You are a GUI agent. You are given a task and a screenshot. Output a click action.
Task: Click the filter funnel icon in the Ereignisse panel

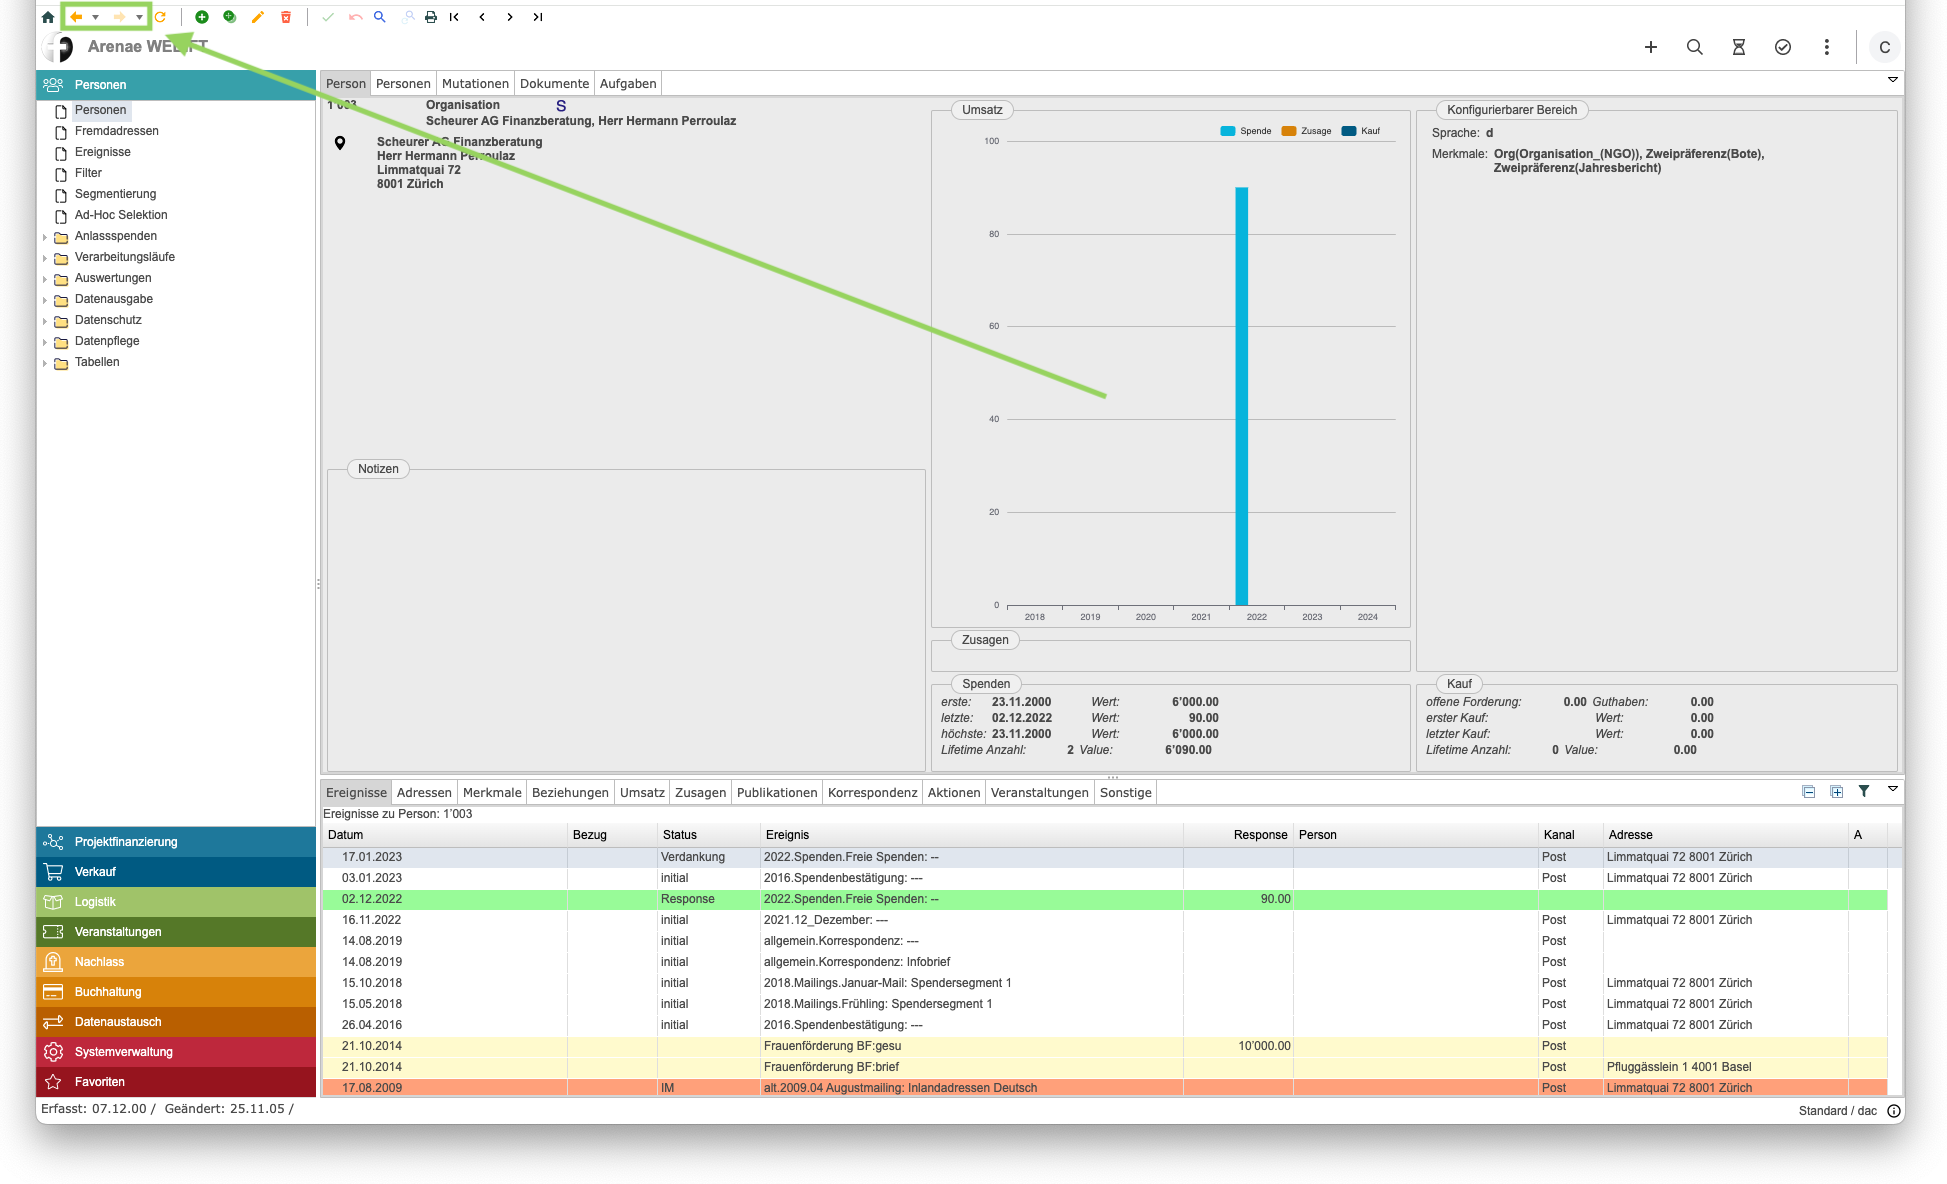[1864, 791]
